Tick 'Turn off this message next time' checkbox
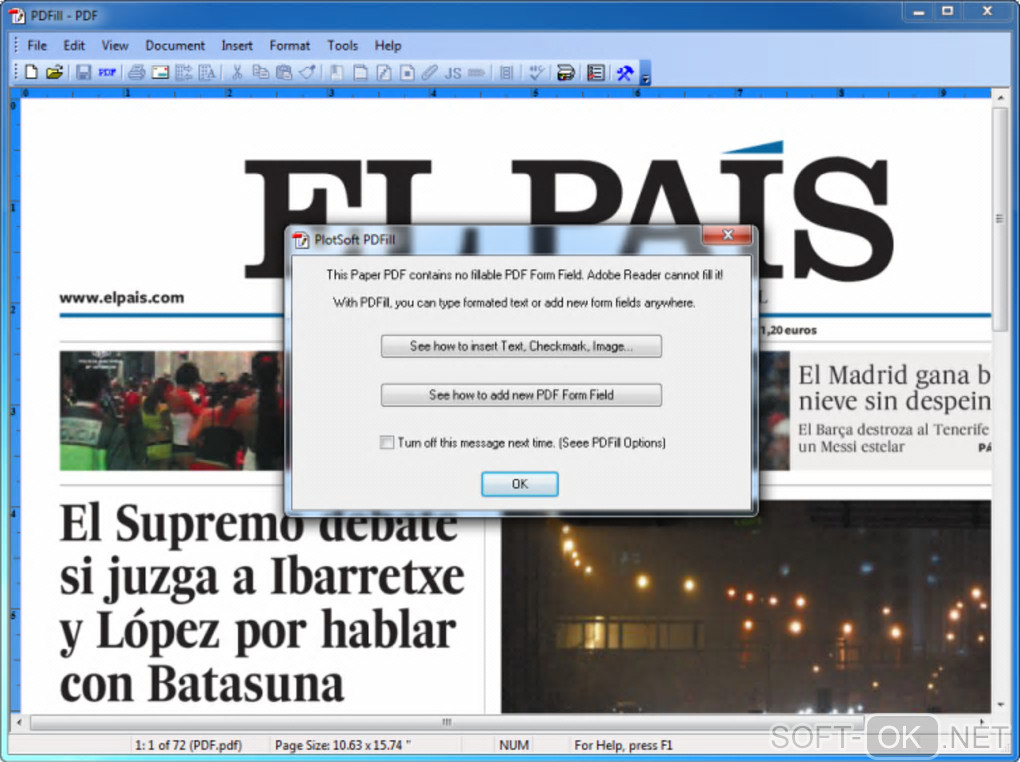 click(x=387, y=442)
